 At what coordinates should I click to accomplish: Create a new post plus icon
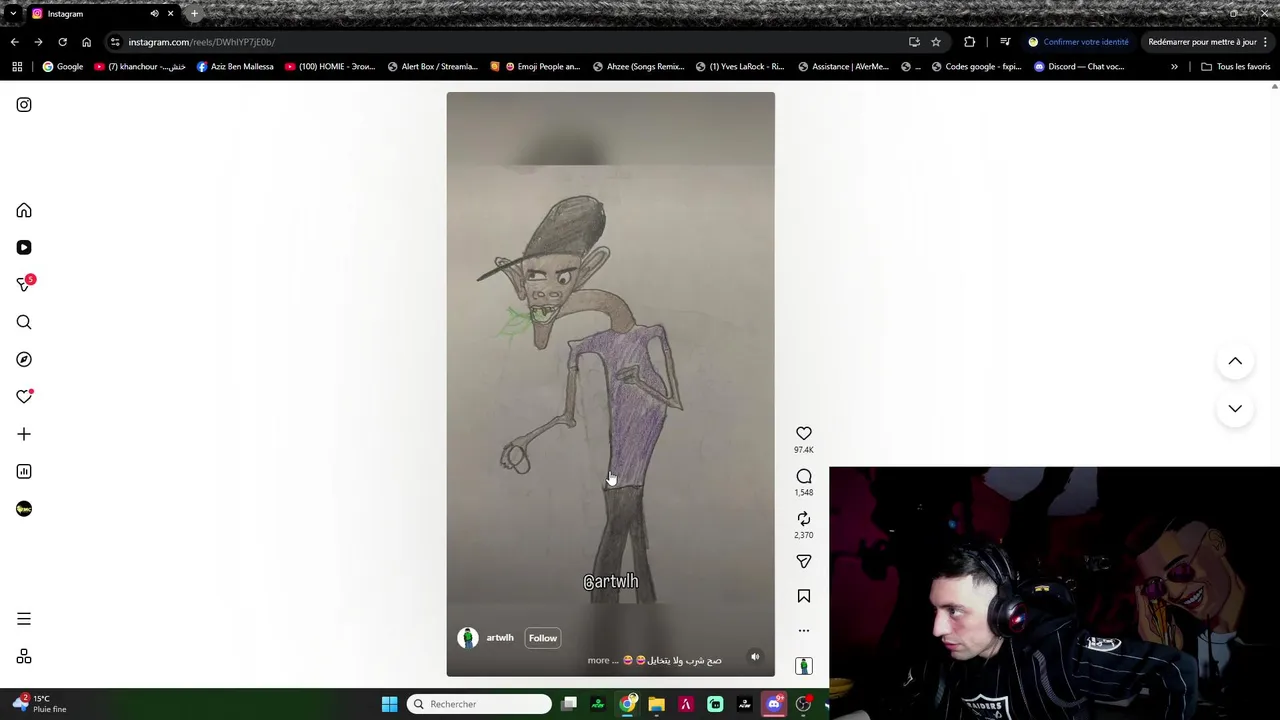click(24, 434)
